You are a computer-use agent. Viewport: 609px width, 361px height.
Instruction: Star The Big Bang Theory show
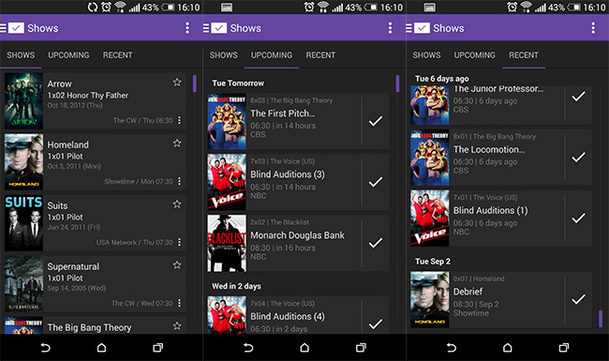(177, 326)
